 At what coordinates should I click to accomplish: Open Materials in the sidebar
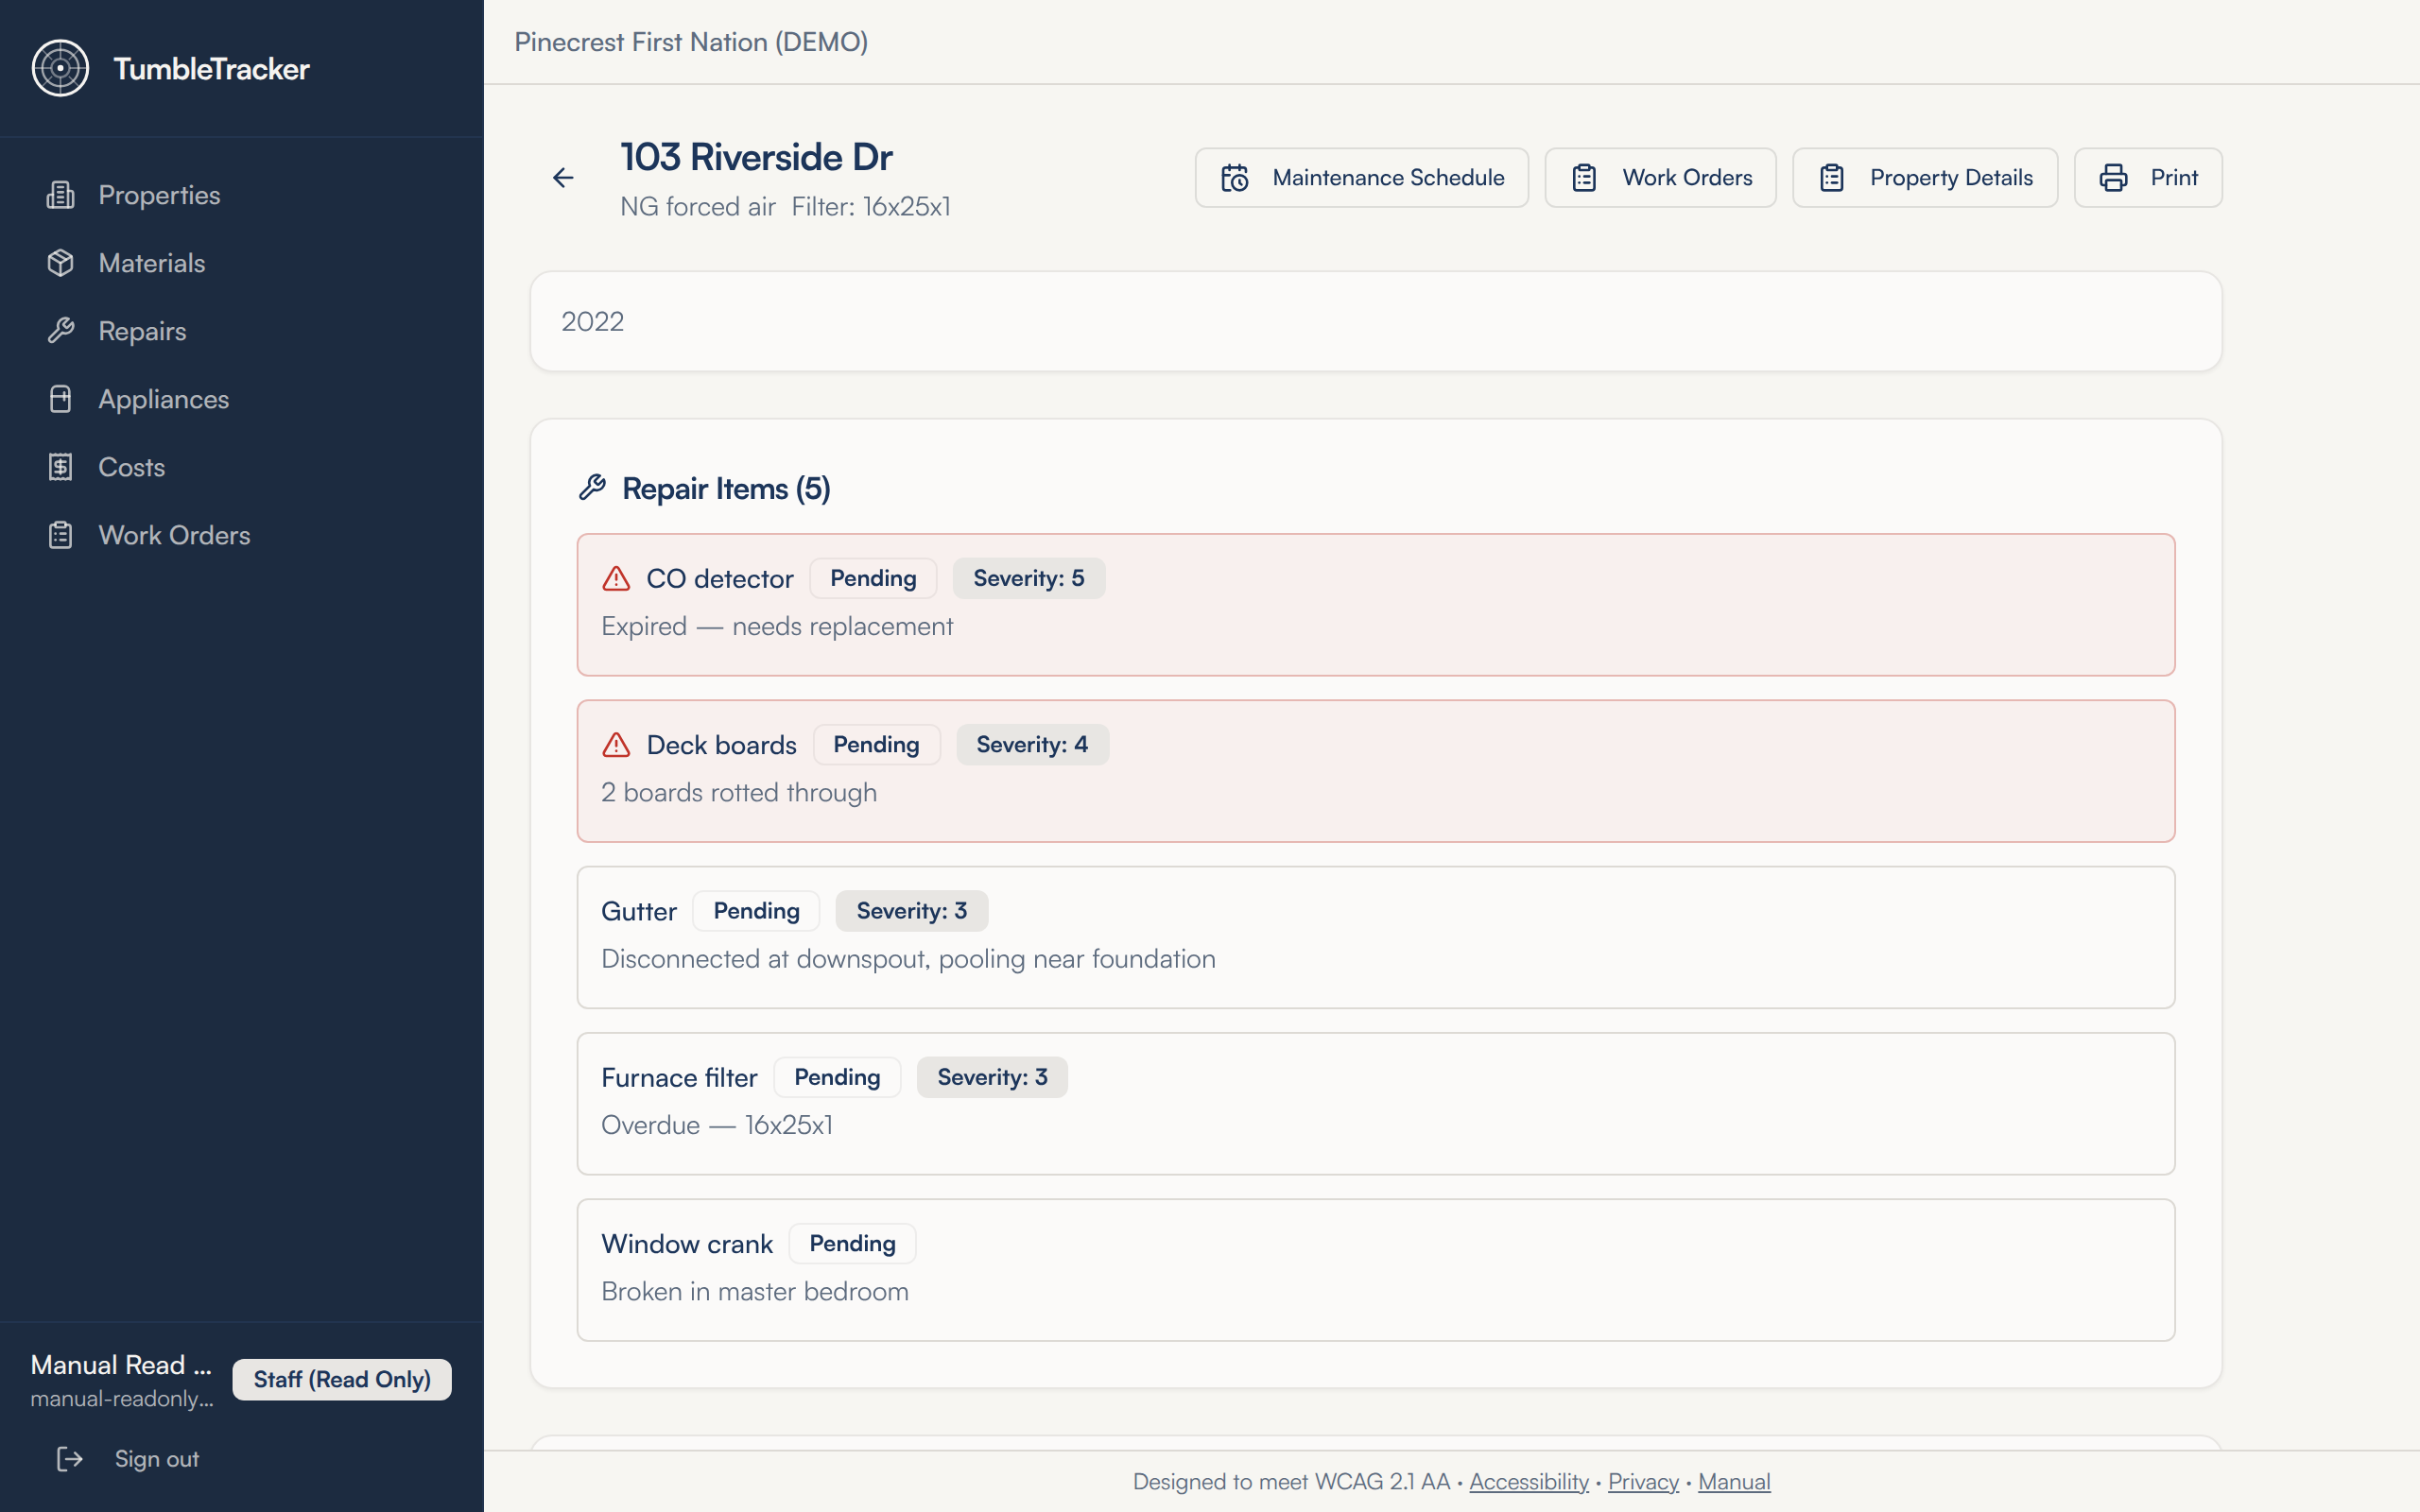click(152, 263)
